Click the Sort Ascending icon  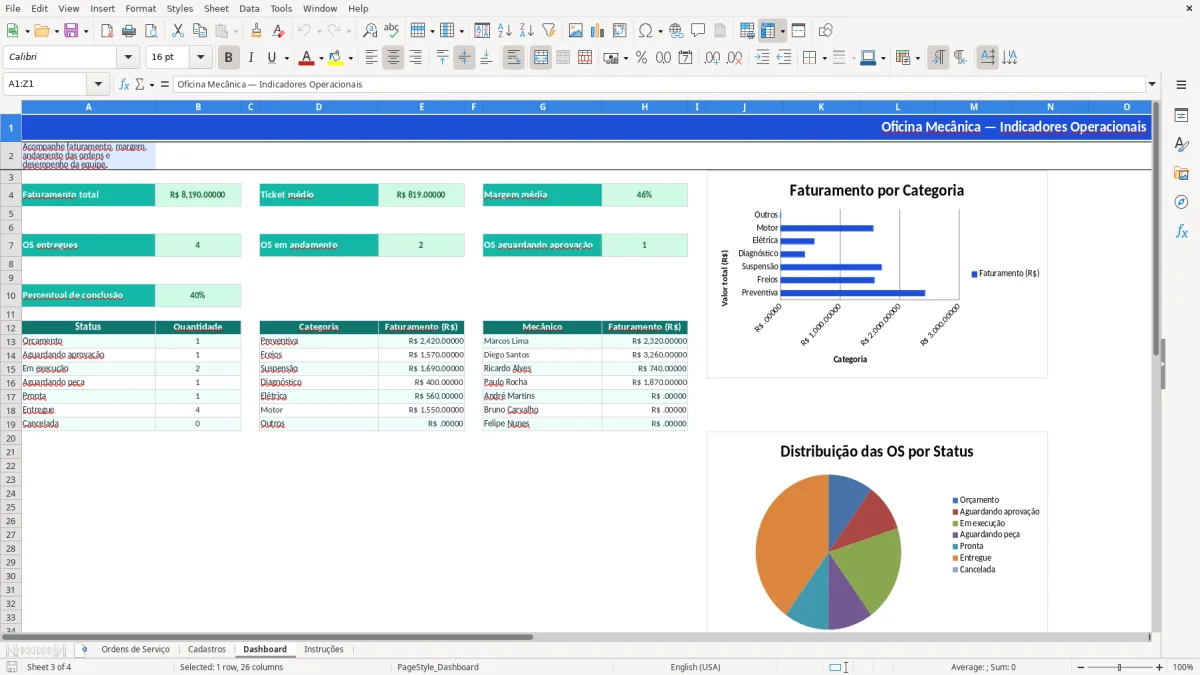505,31
